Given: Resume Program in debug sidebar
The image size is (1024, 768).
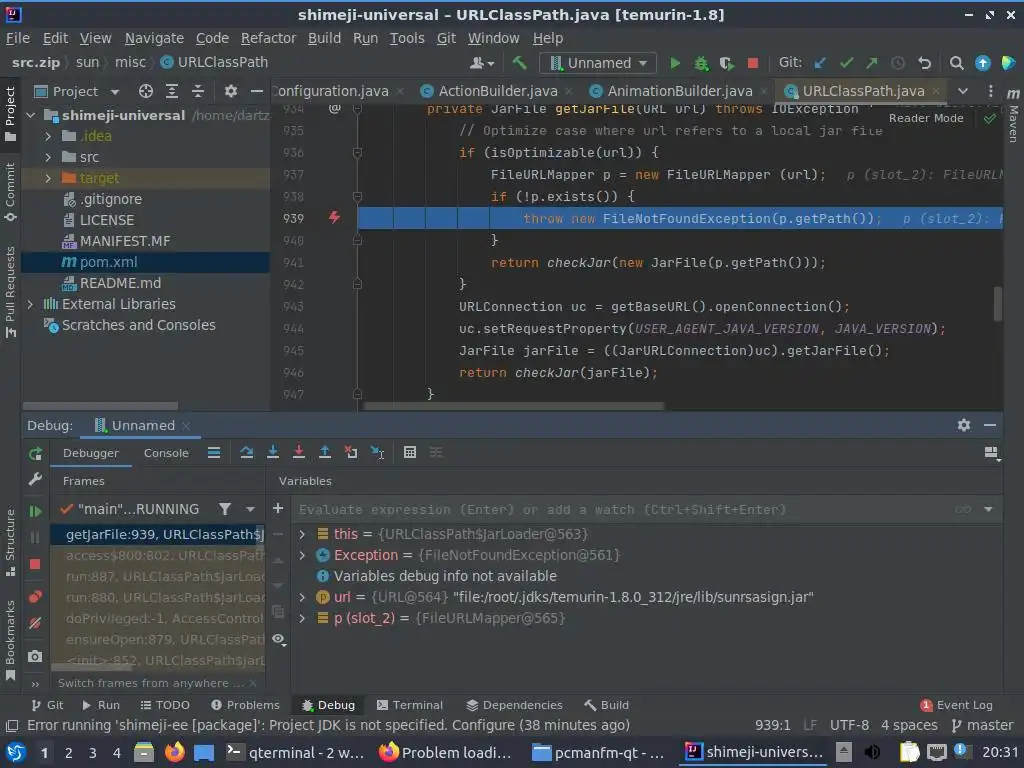Looking at the screenshot, I should [x=35, y=511].
